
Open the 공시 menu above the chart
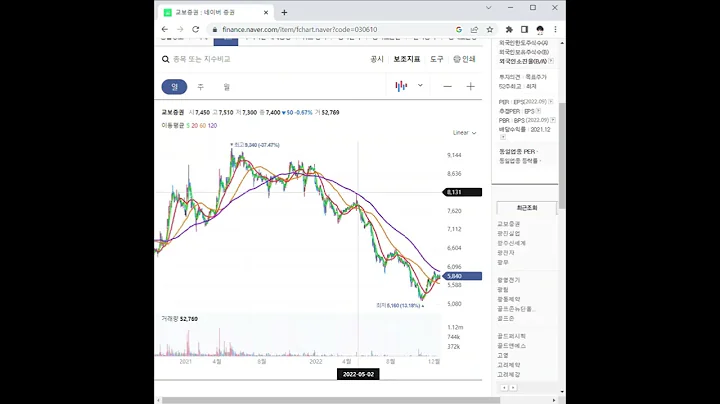(377, 59)
